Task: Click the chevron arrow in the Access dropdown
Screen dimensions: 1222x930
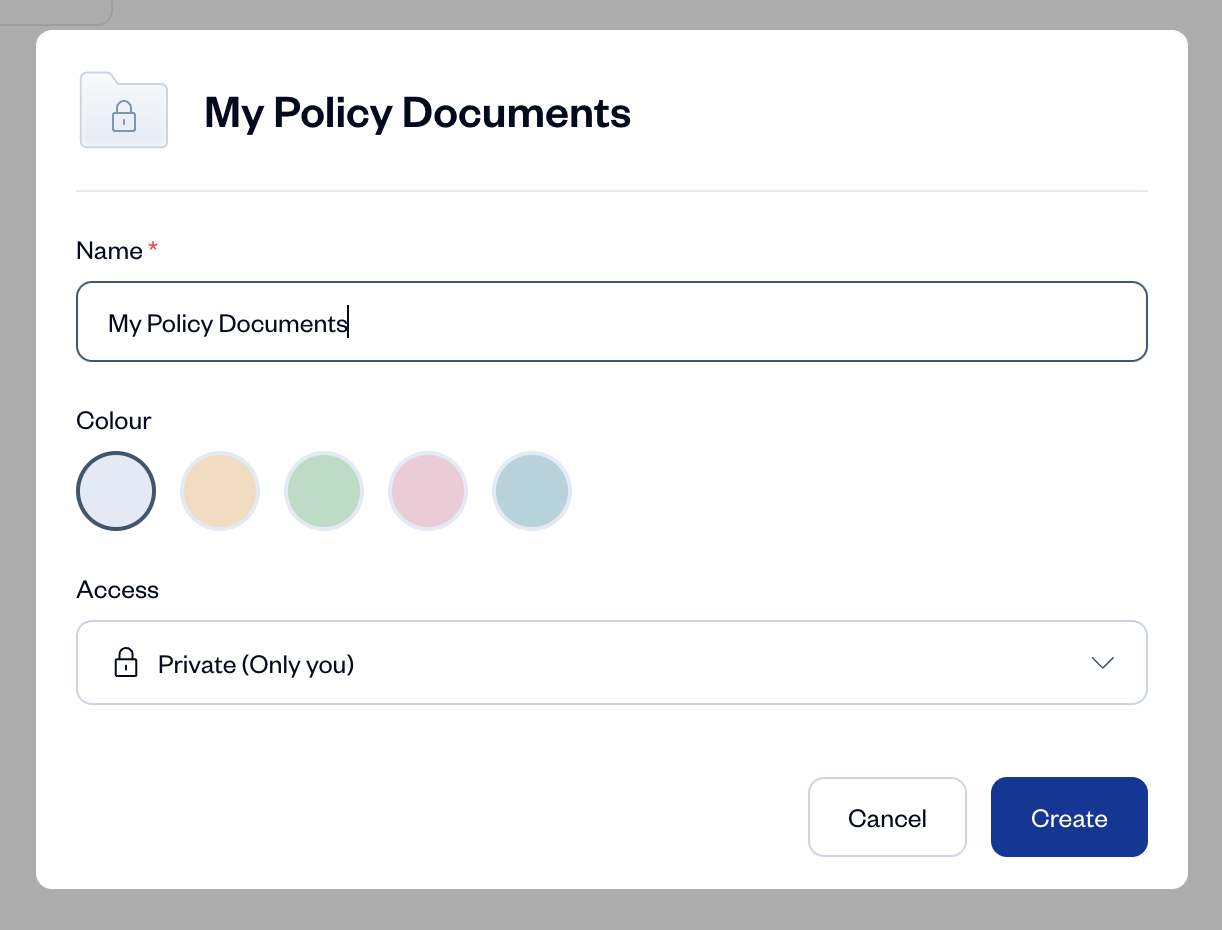Action: click(x=1103, y=663)
